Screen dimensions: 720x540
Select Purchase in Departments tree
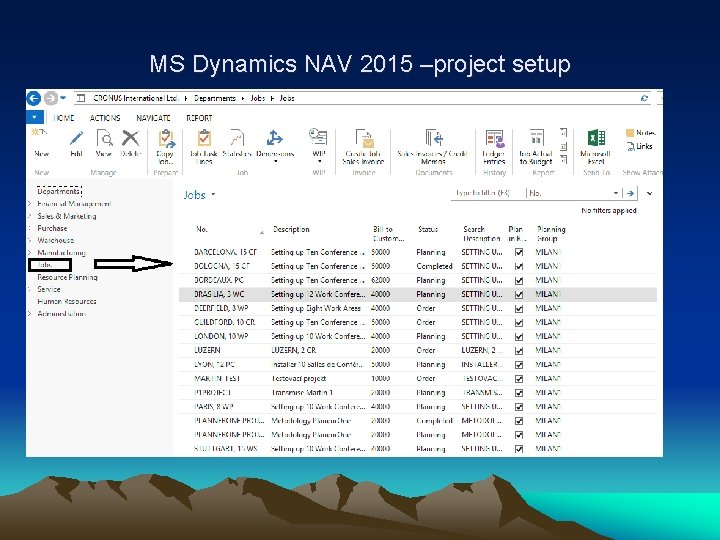52,228
